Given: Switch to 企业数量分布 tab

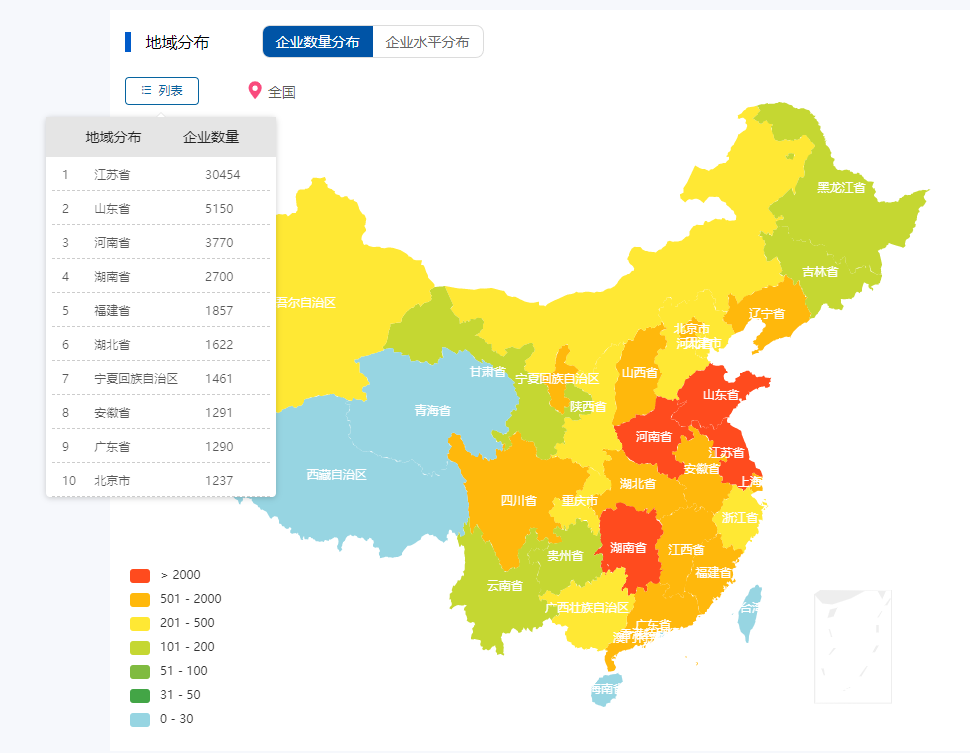Looking at the screenshot, I should (317, 42).
